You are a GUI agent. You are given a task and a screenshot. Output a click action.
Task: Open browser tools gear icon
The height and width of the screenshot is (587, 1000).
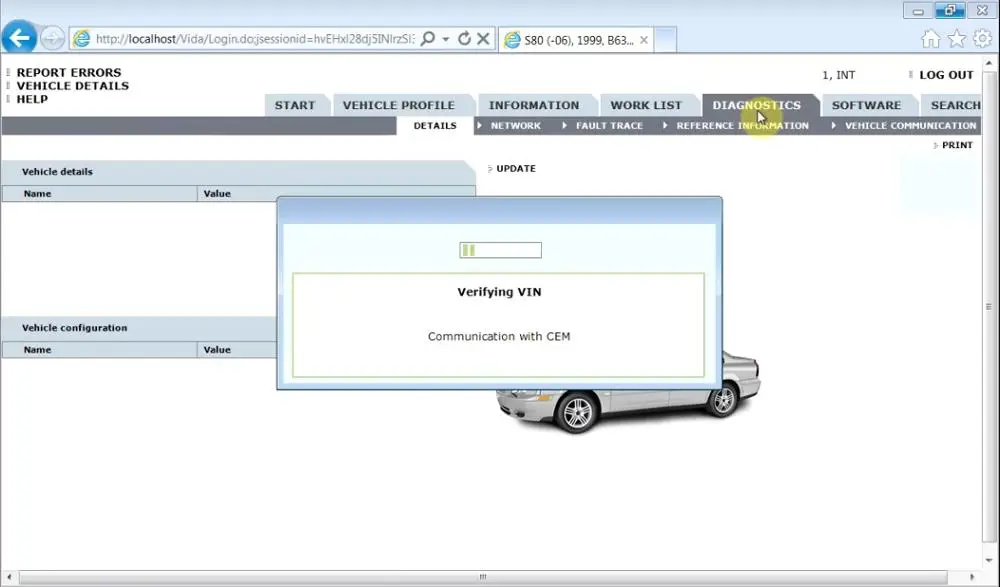click(982, 38)
